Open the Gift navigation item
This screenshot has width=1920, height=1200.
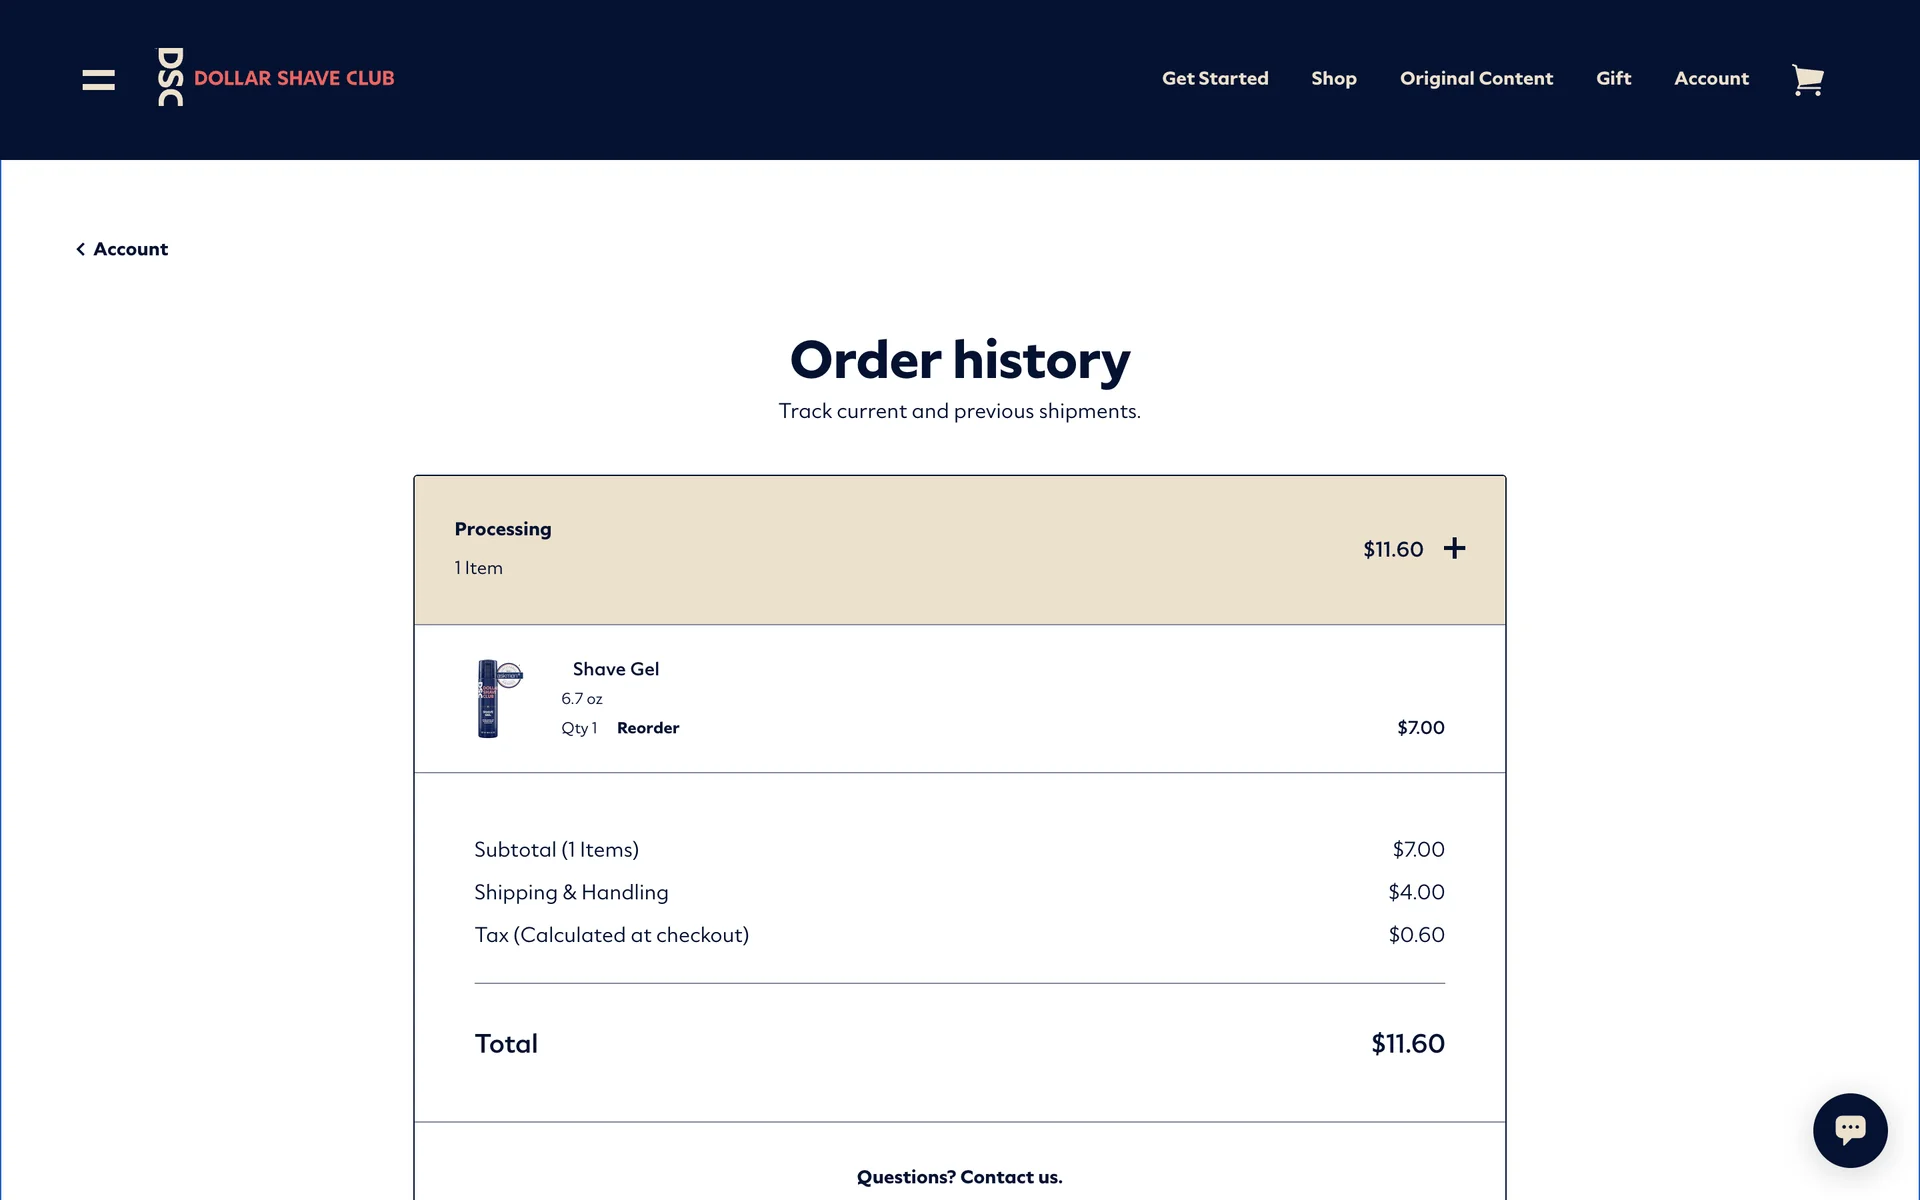(1613, 78)
